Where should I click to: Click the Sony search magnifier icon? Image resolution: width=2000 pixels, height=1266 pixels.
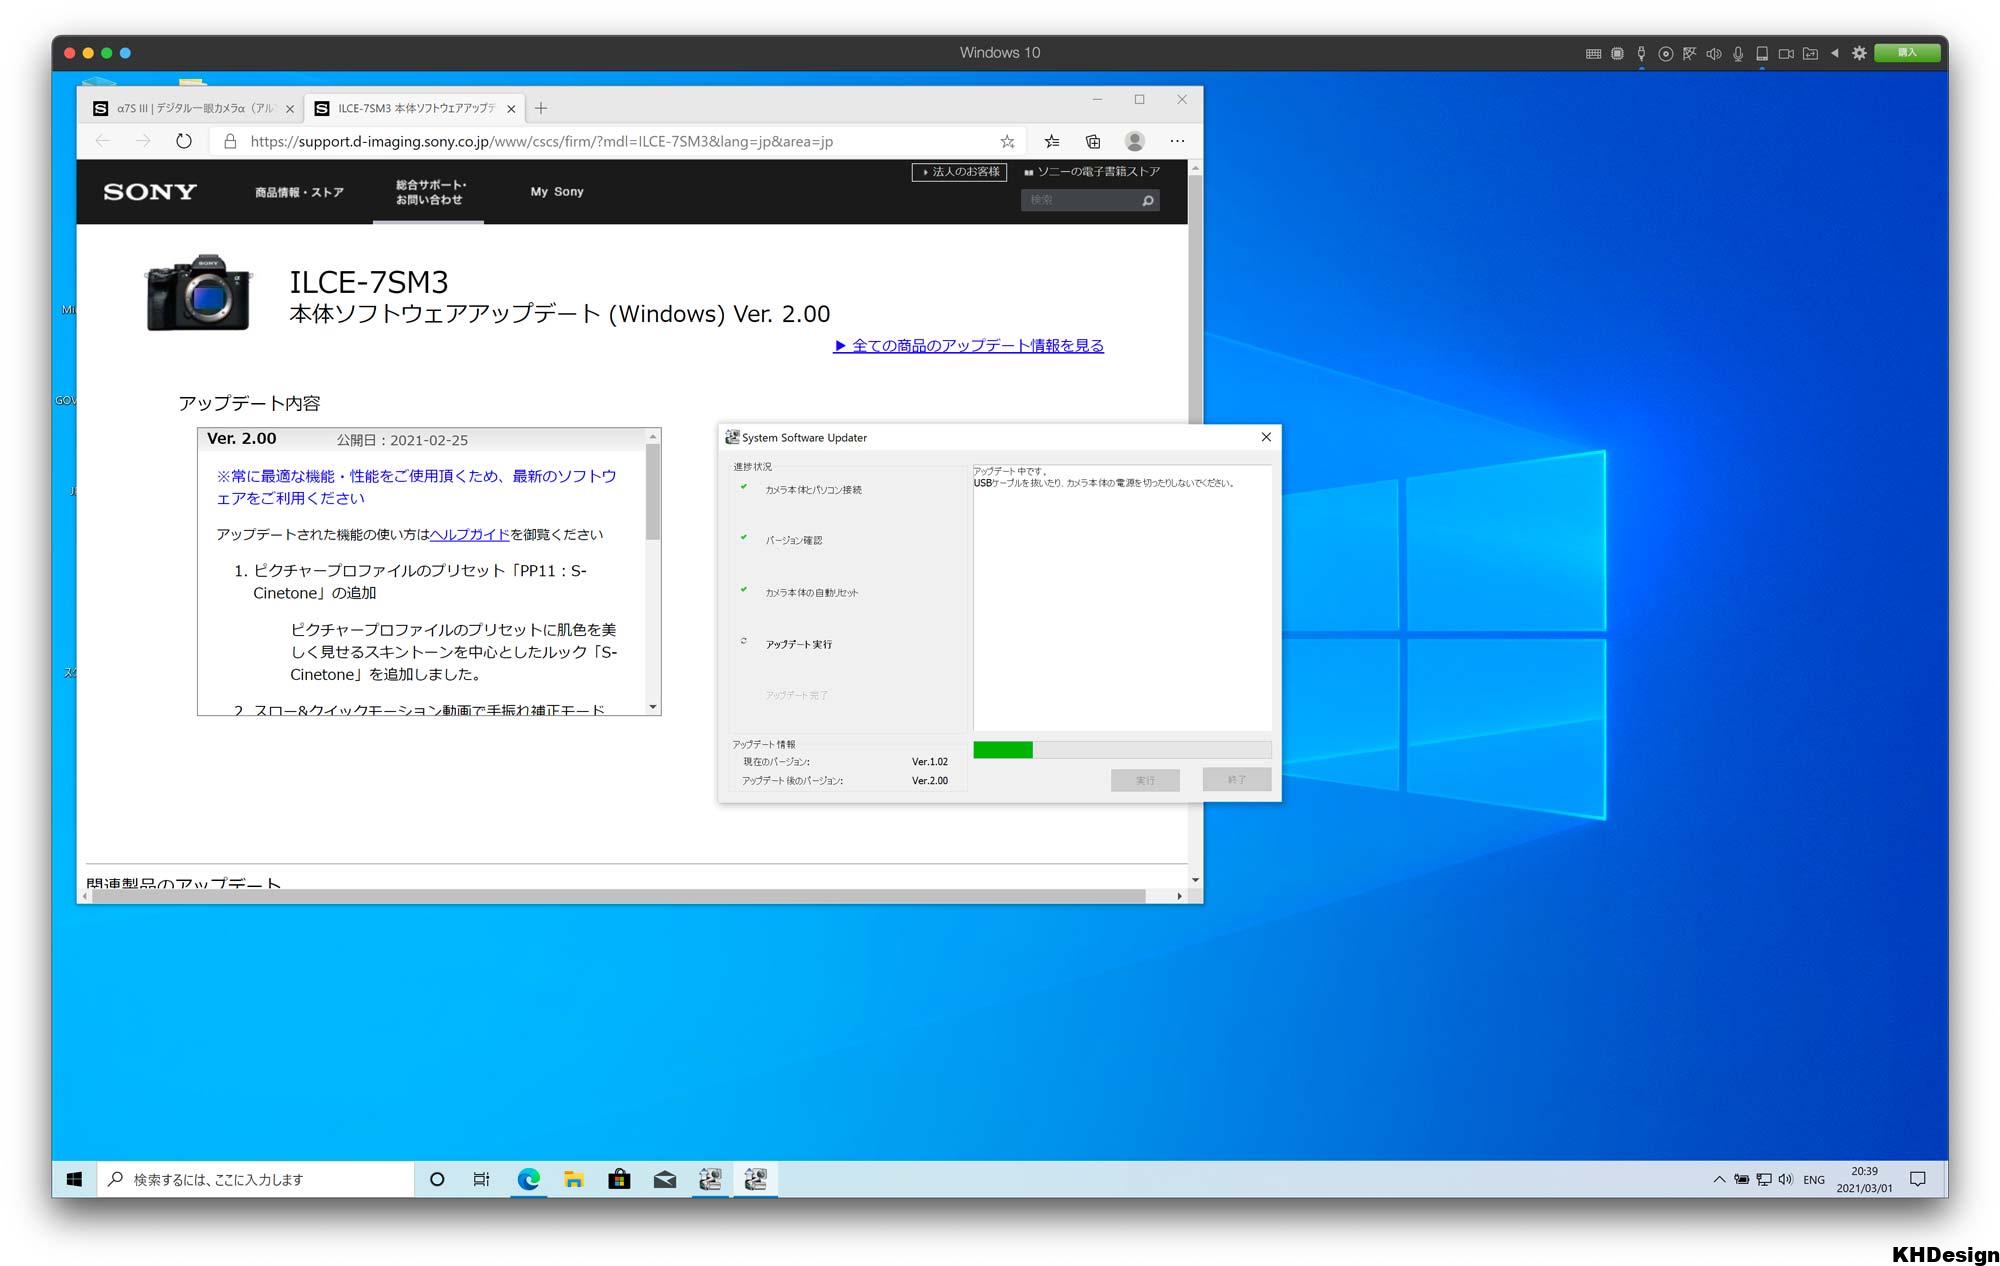1148,201
